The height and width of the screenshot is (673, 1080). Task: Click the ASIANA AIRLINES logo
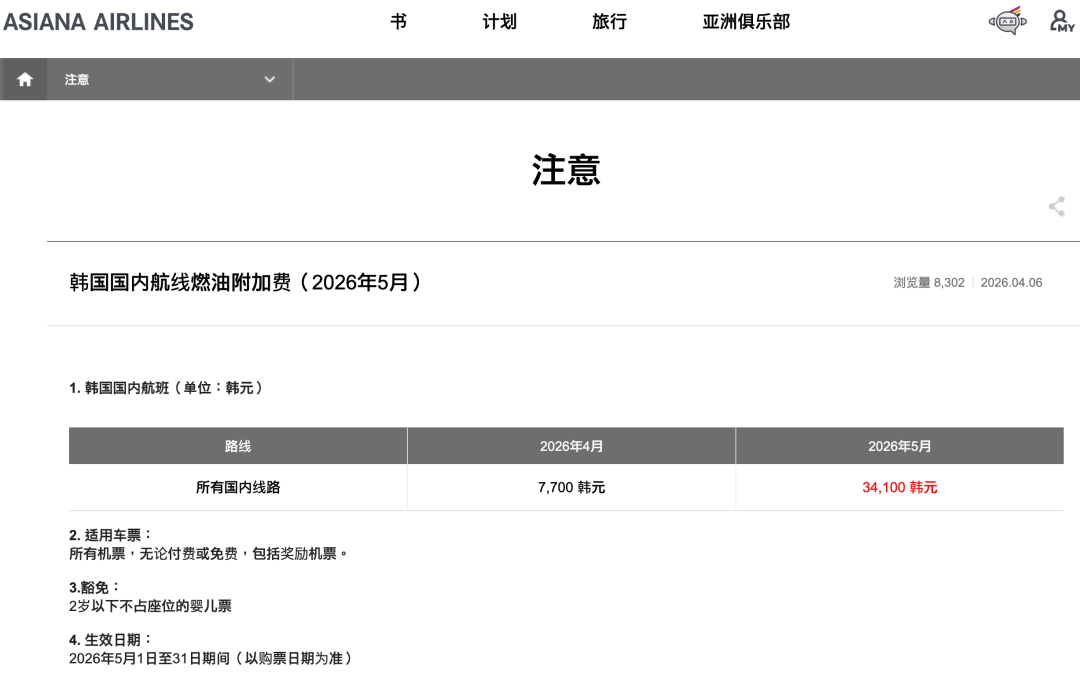98,22
